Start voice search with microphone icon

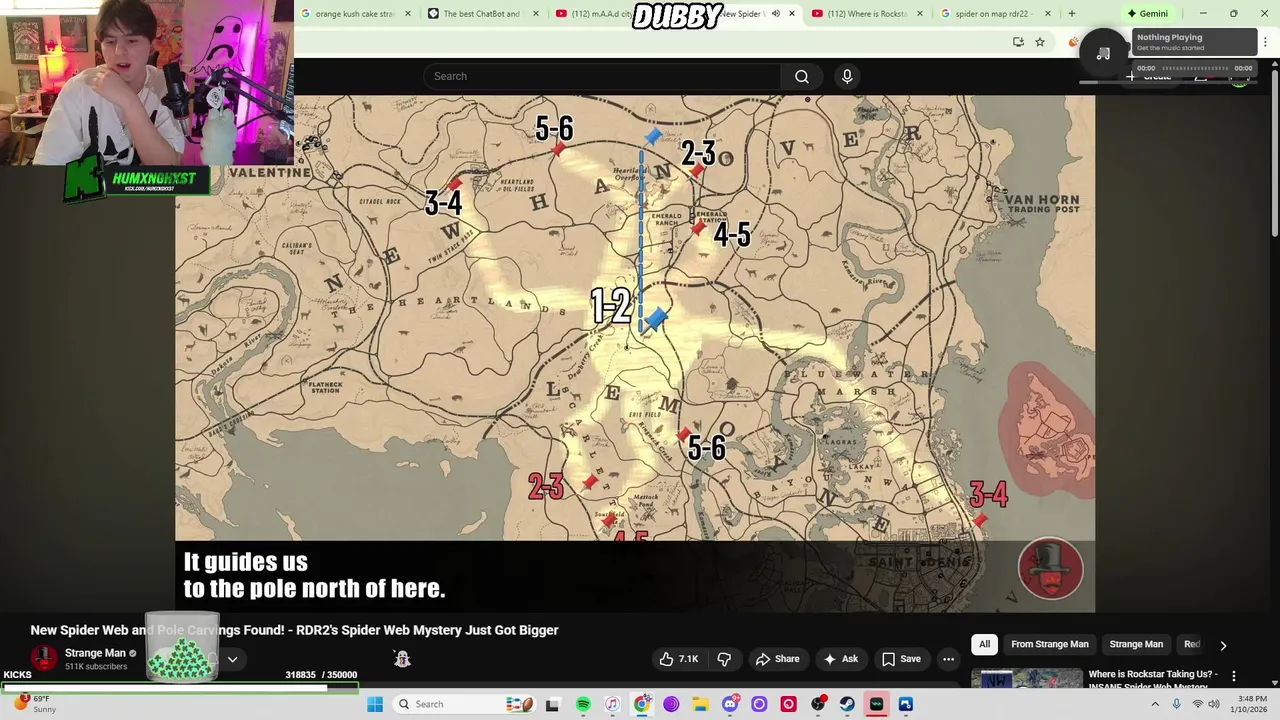pyautogui.click(x=847, y=76)
